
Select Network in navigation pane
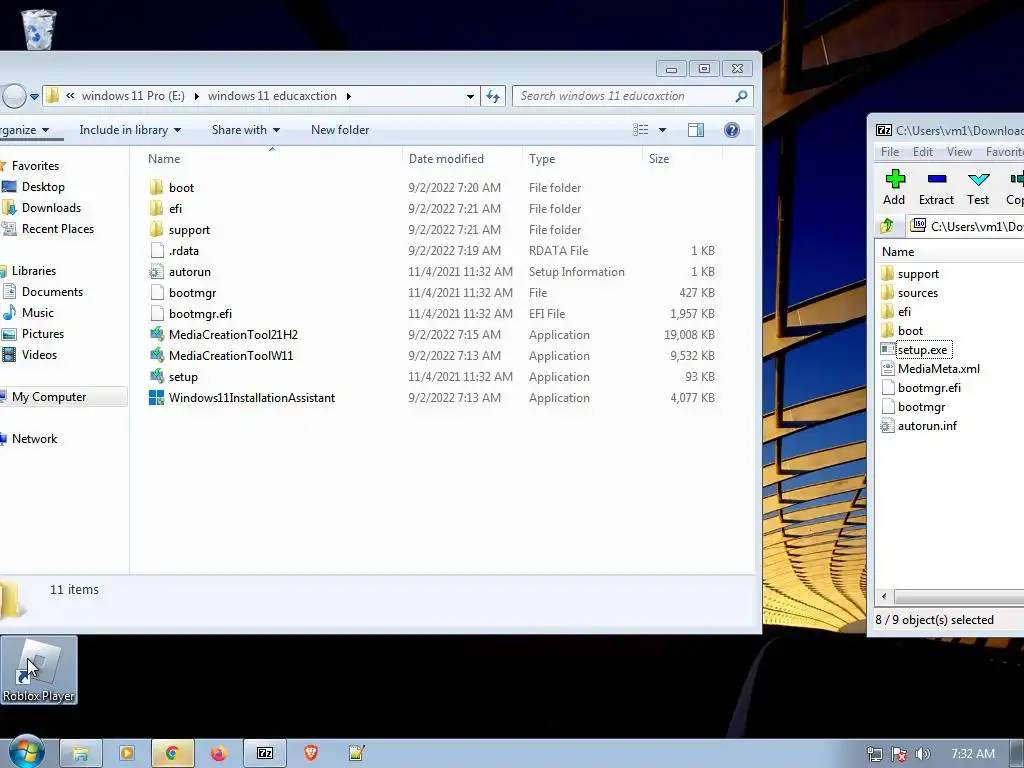point(34,439)
